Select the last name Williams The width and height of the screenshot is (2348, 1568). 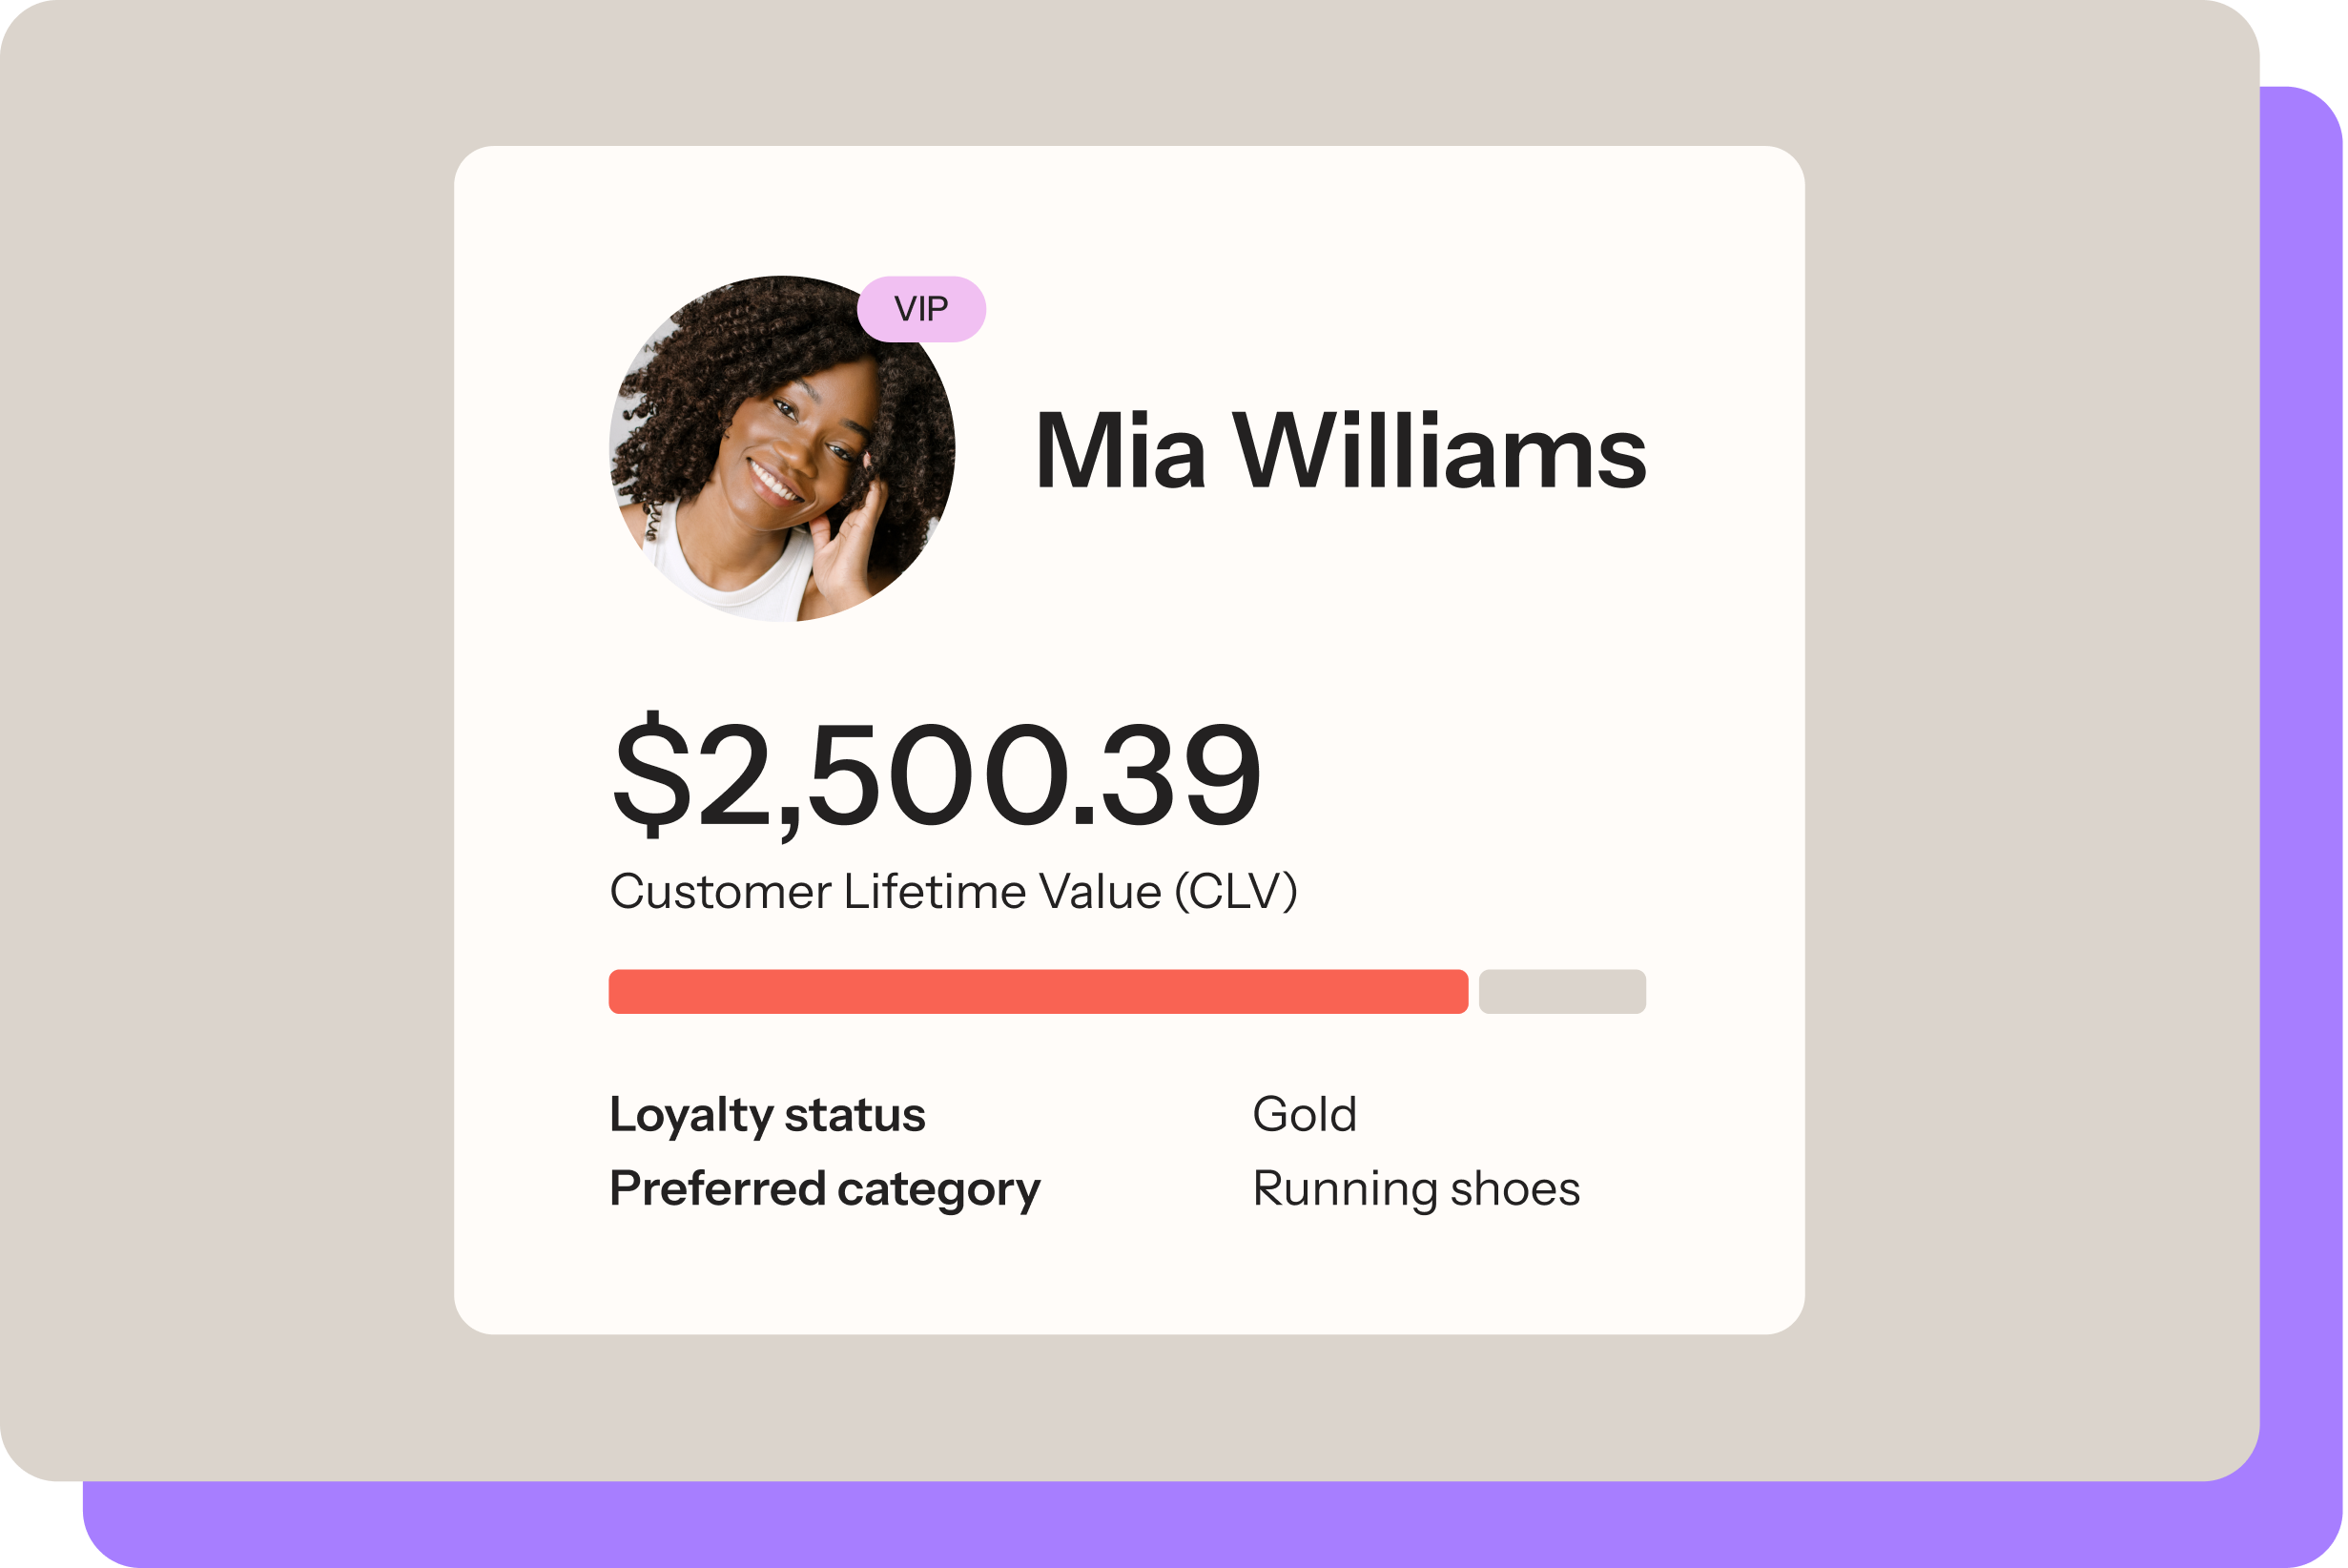[x=1439, y=452]
